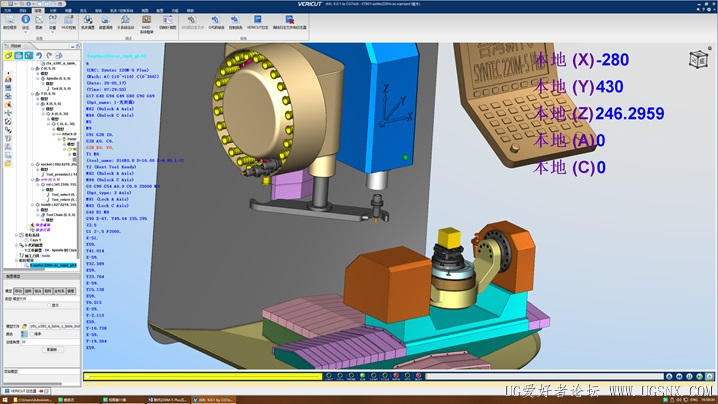This screenshot has height=404, width=718.
Task: Open the 840D system check icon
Action: pos(147,24)
